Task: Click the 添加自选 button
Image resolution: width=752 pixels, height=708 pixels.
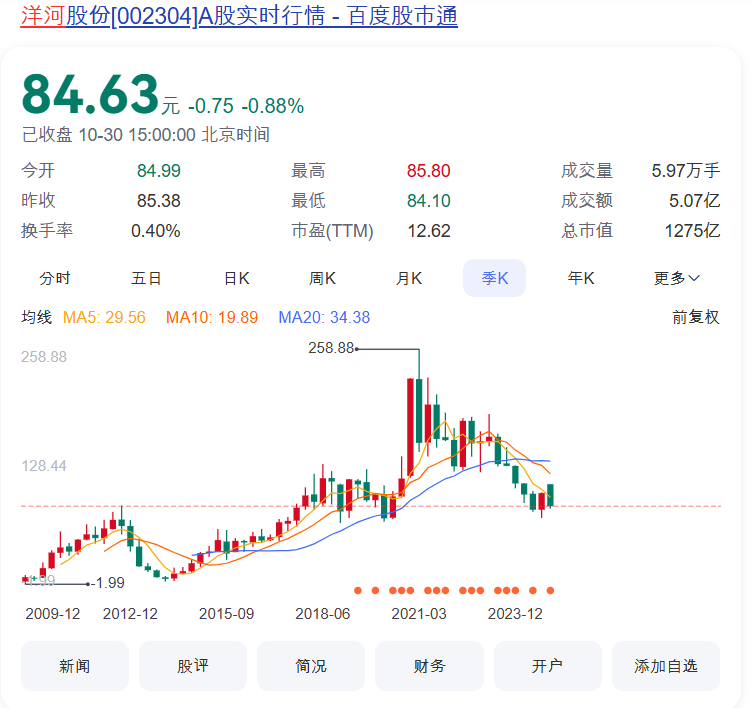Action: pyautogui.click(x=666, y=666)
